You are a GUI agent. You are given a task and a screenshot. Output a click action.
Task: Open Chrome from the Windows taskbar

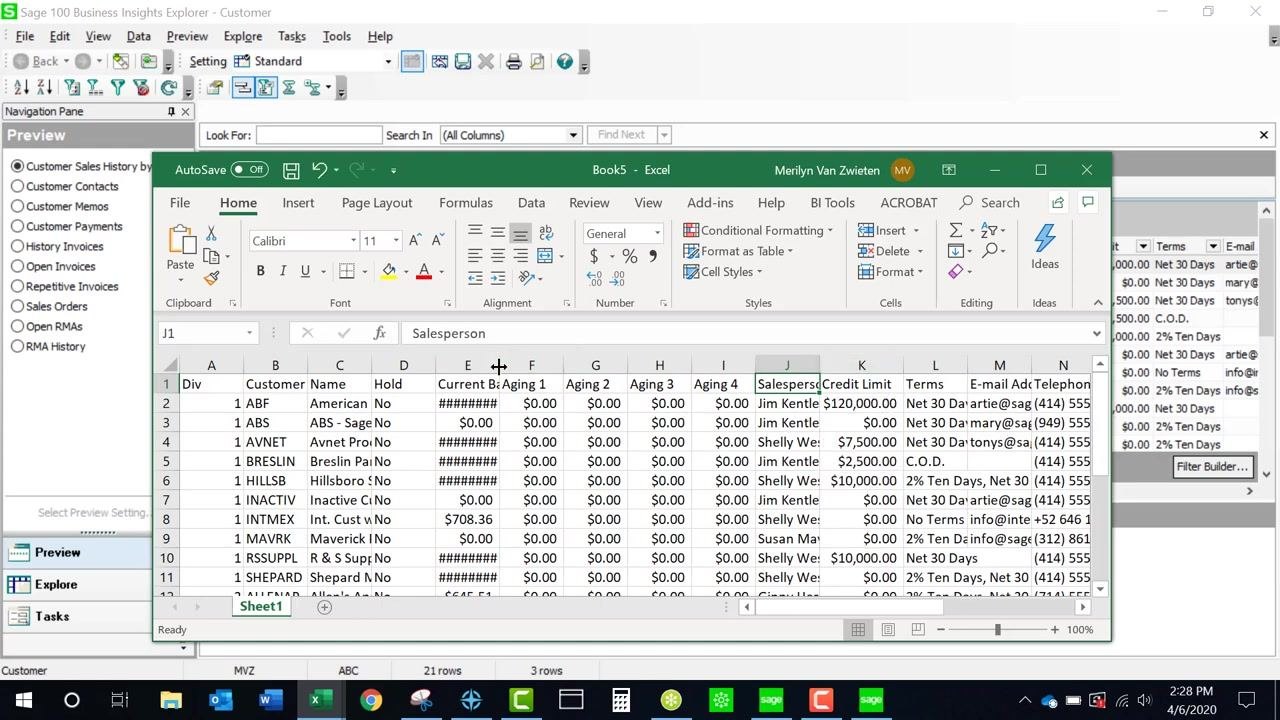tap(371, 700)
